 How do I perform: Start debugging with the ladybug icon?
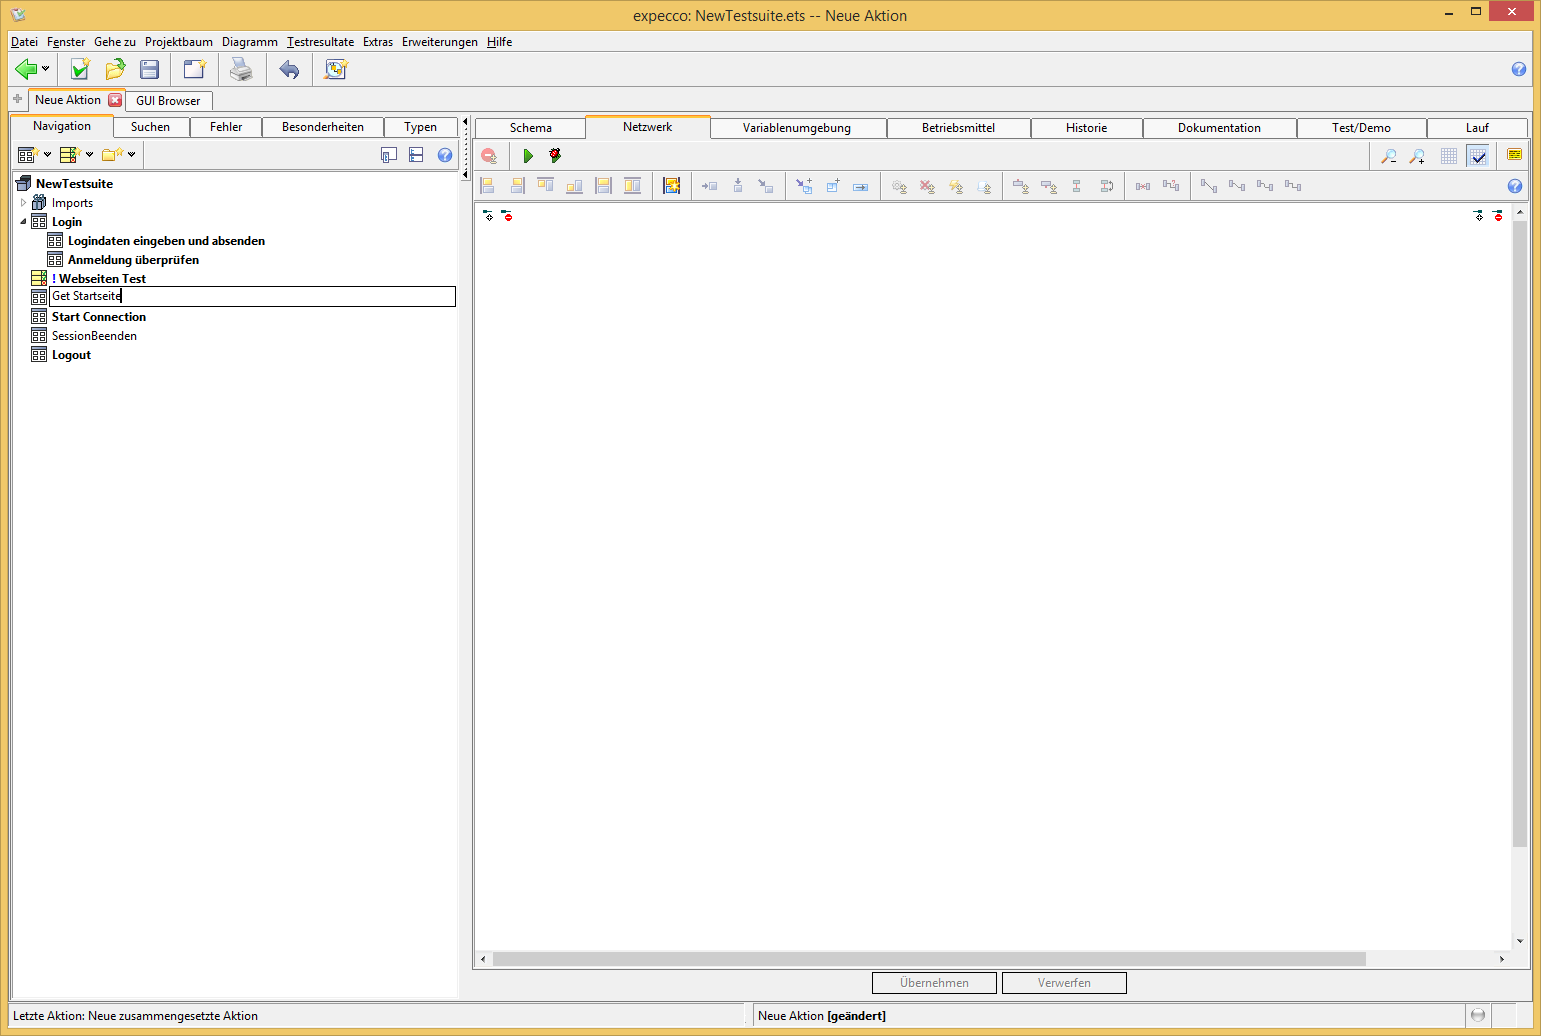[555, 156]
